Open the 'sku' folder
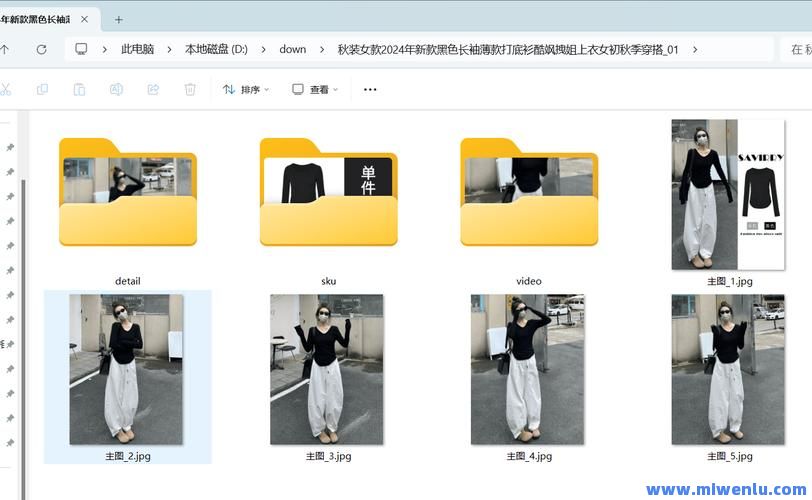This screenshot has height=500, width=812. pos(328,195)
